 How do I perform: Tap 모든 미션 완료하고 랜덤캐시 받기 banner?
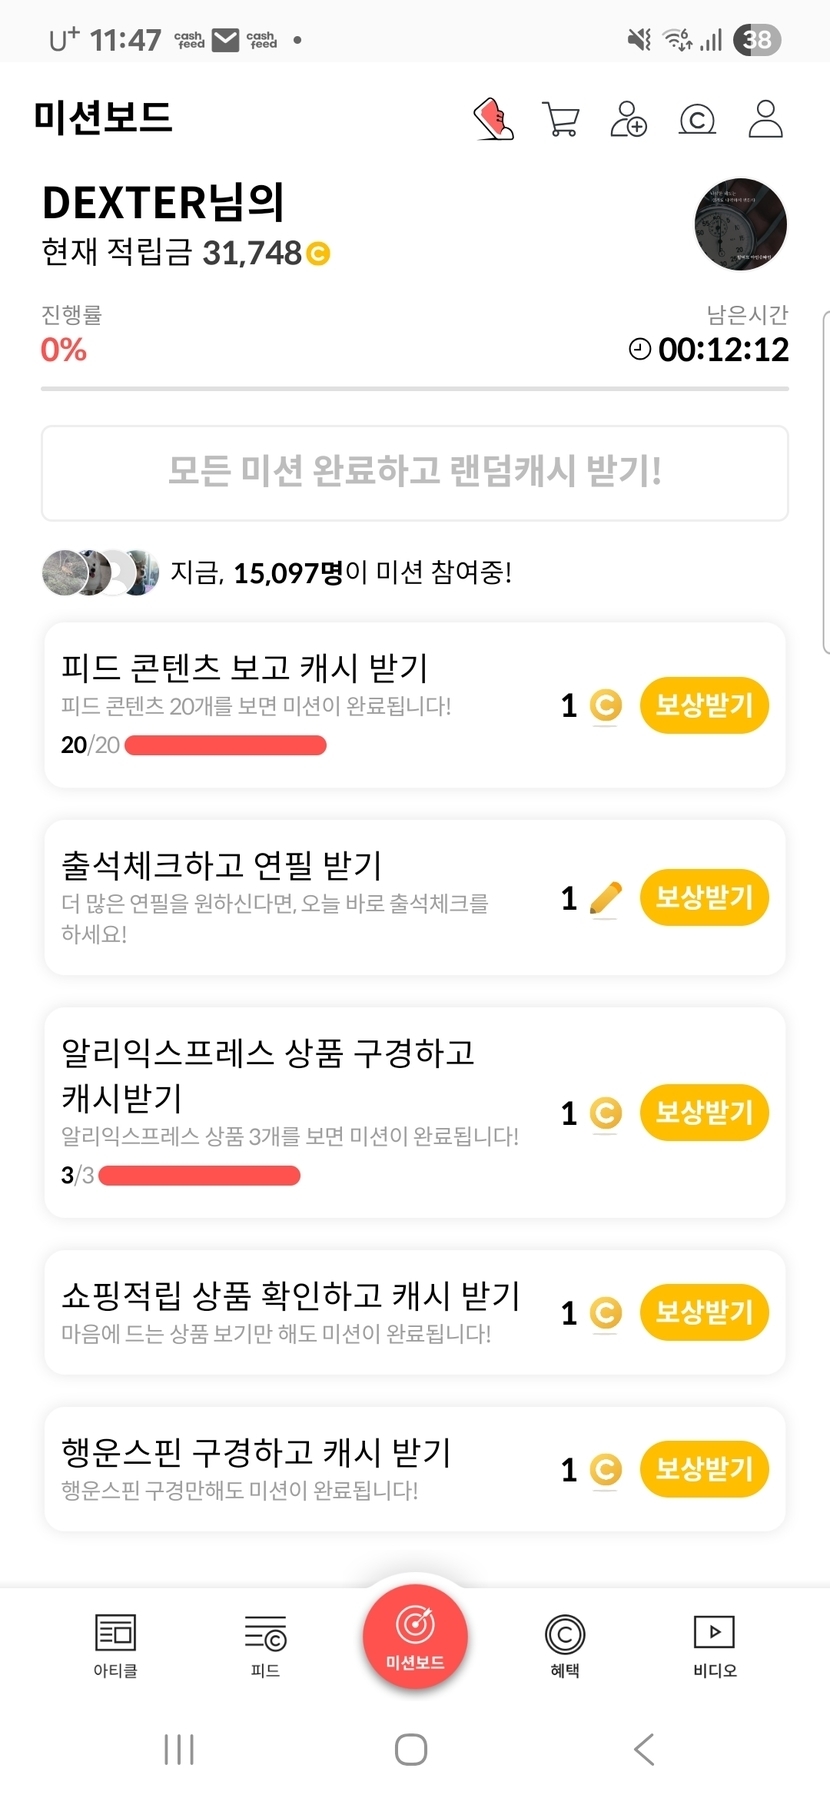415,472
